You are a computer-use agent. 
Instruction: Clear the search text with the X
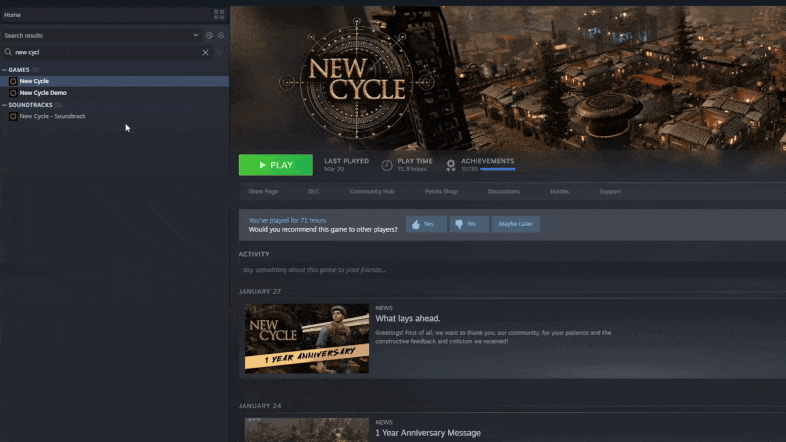tap(206, 52)
